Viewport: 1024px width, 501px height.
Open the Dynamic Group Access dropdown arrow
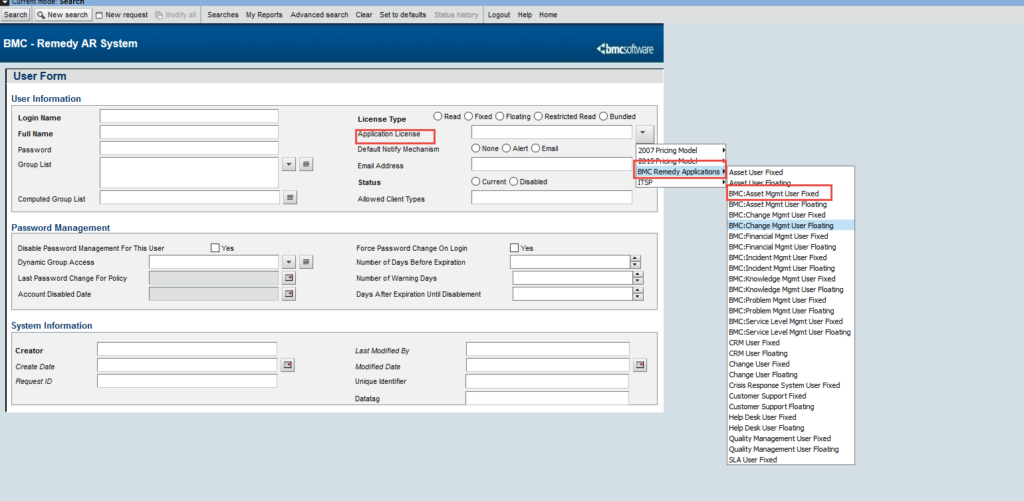click(x=289, y=262)
